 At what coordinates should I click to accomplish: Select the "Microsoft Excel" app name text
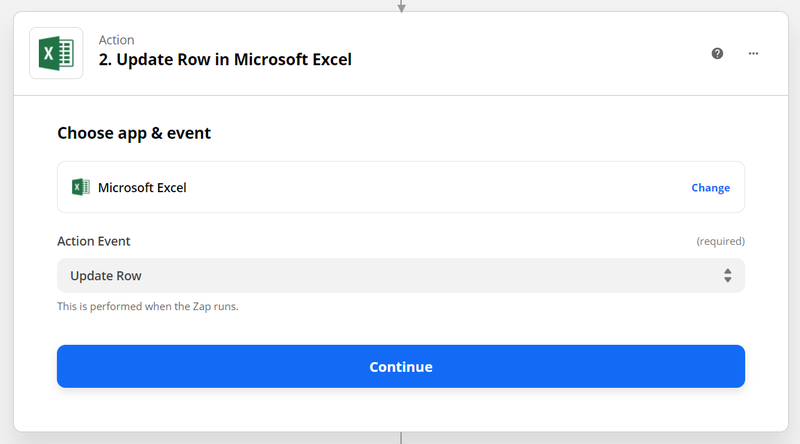pos(142,187)
